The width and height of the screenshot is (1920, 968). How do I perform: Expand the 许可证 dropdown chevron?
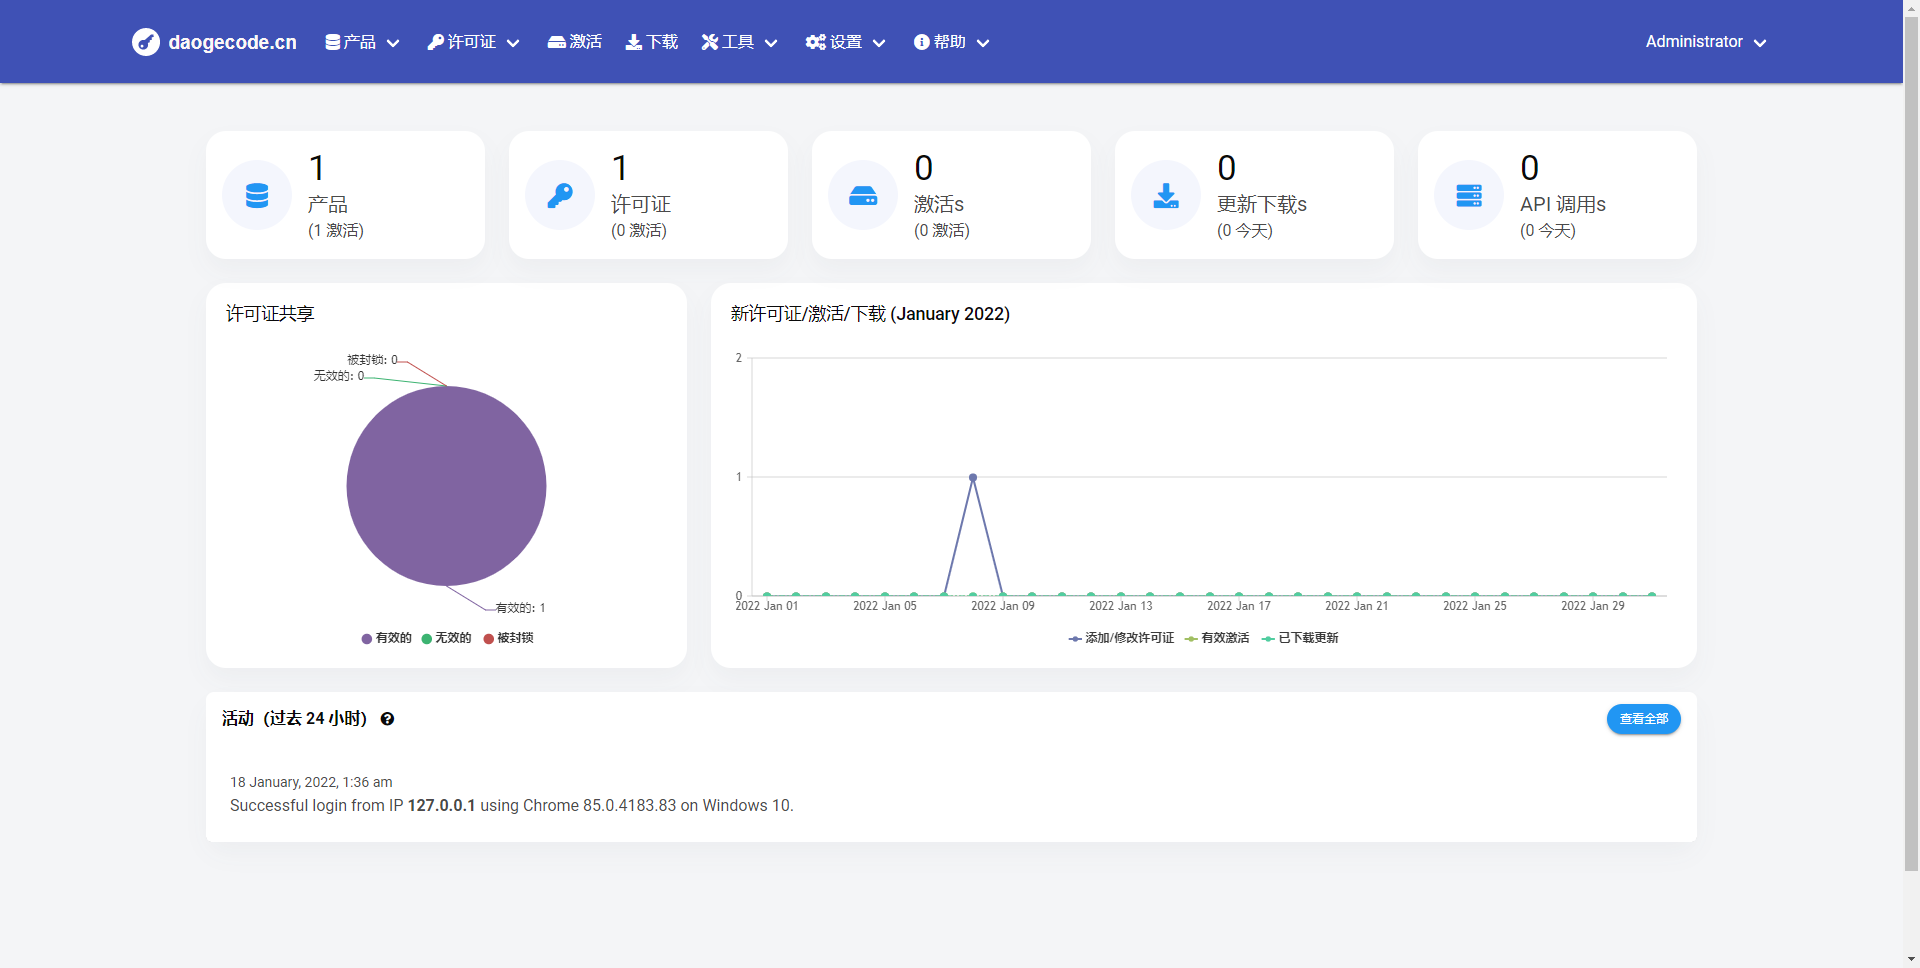[513, 43]
